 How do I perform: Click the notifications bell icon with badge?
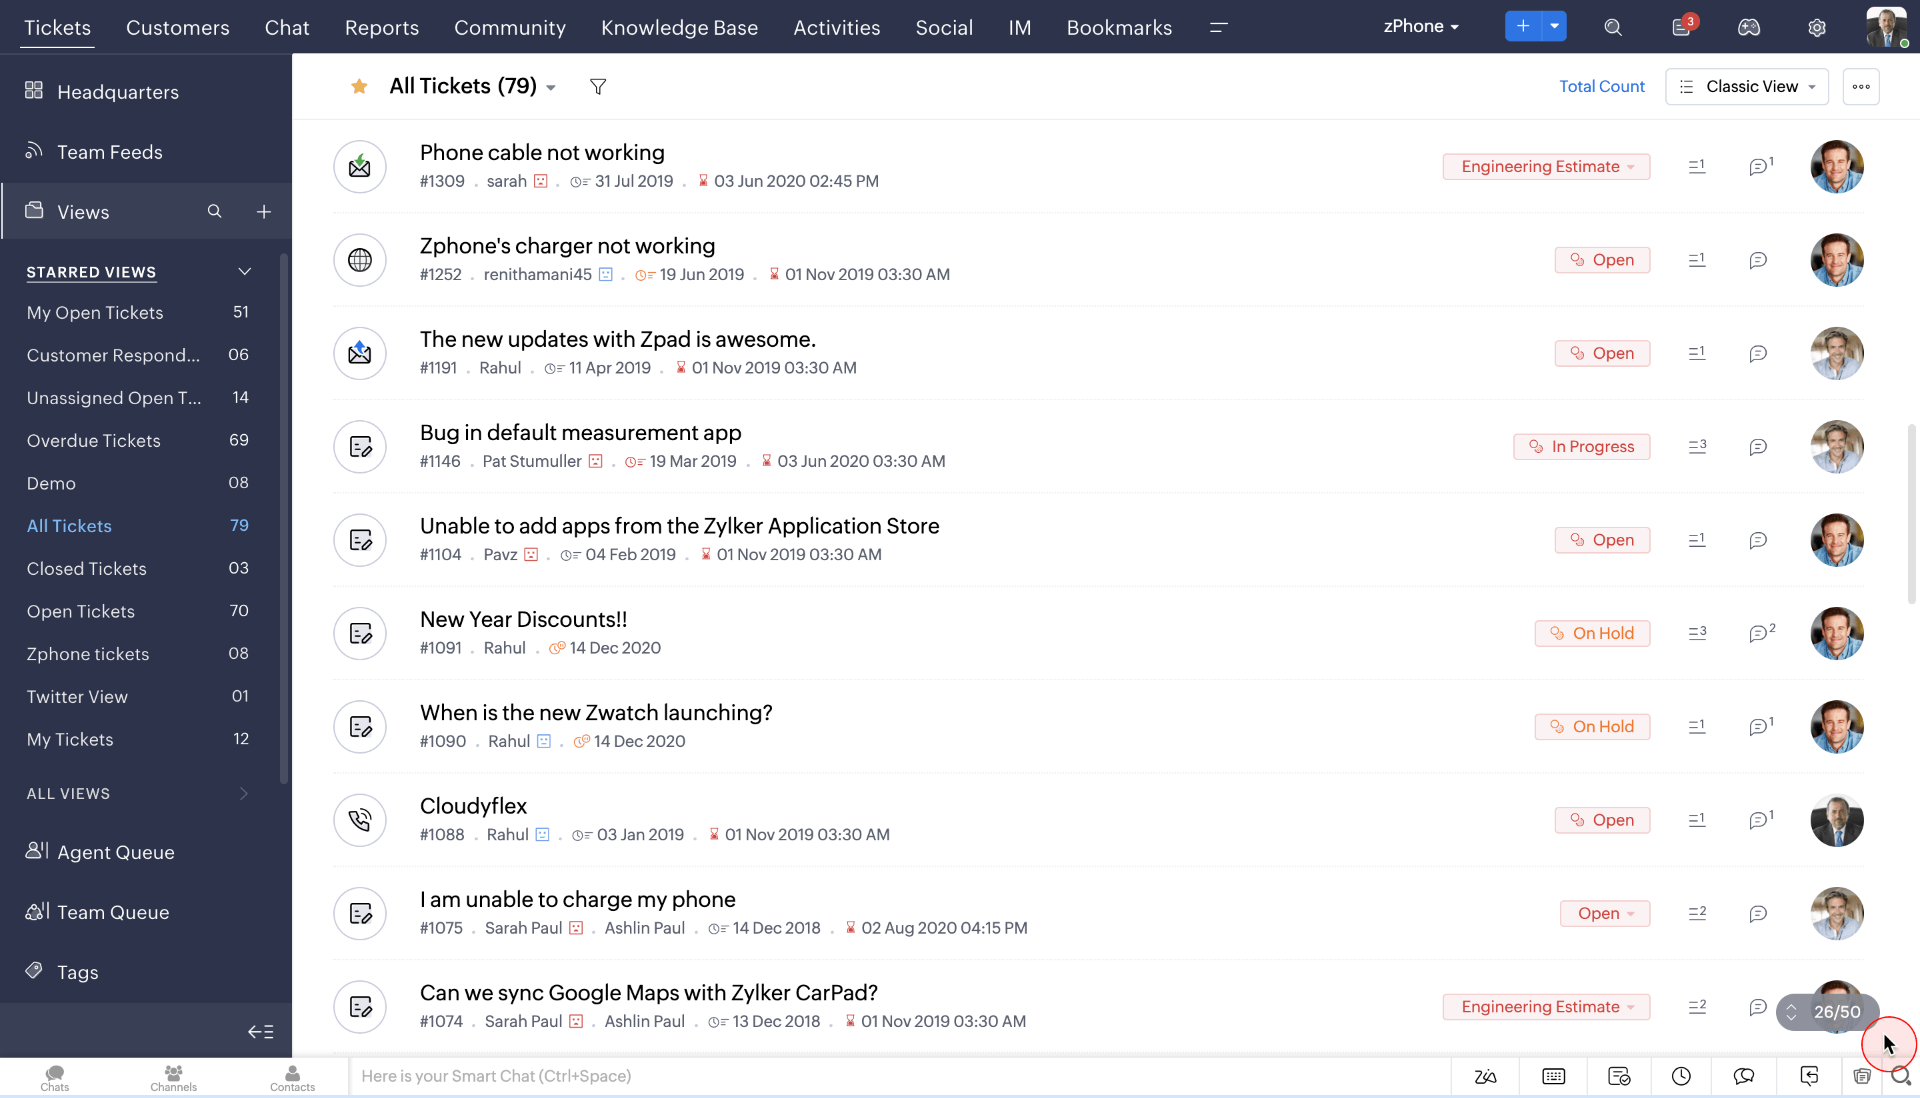[1681, 26]
